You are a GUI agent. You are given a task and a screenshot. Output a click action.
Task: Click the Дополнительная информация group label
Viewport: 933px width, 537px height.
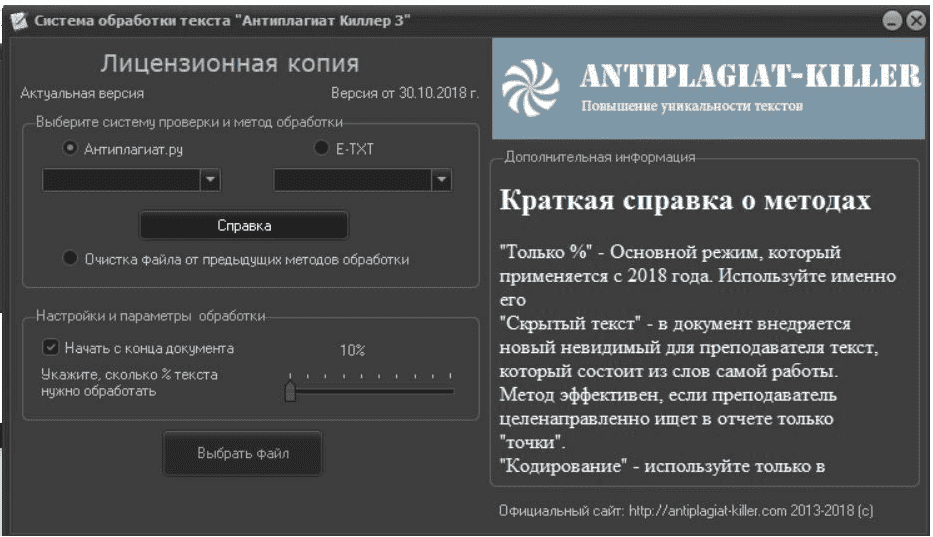pos(600,157)
